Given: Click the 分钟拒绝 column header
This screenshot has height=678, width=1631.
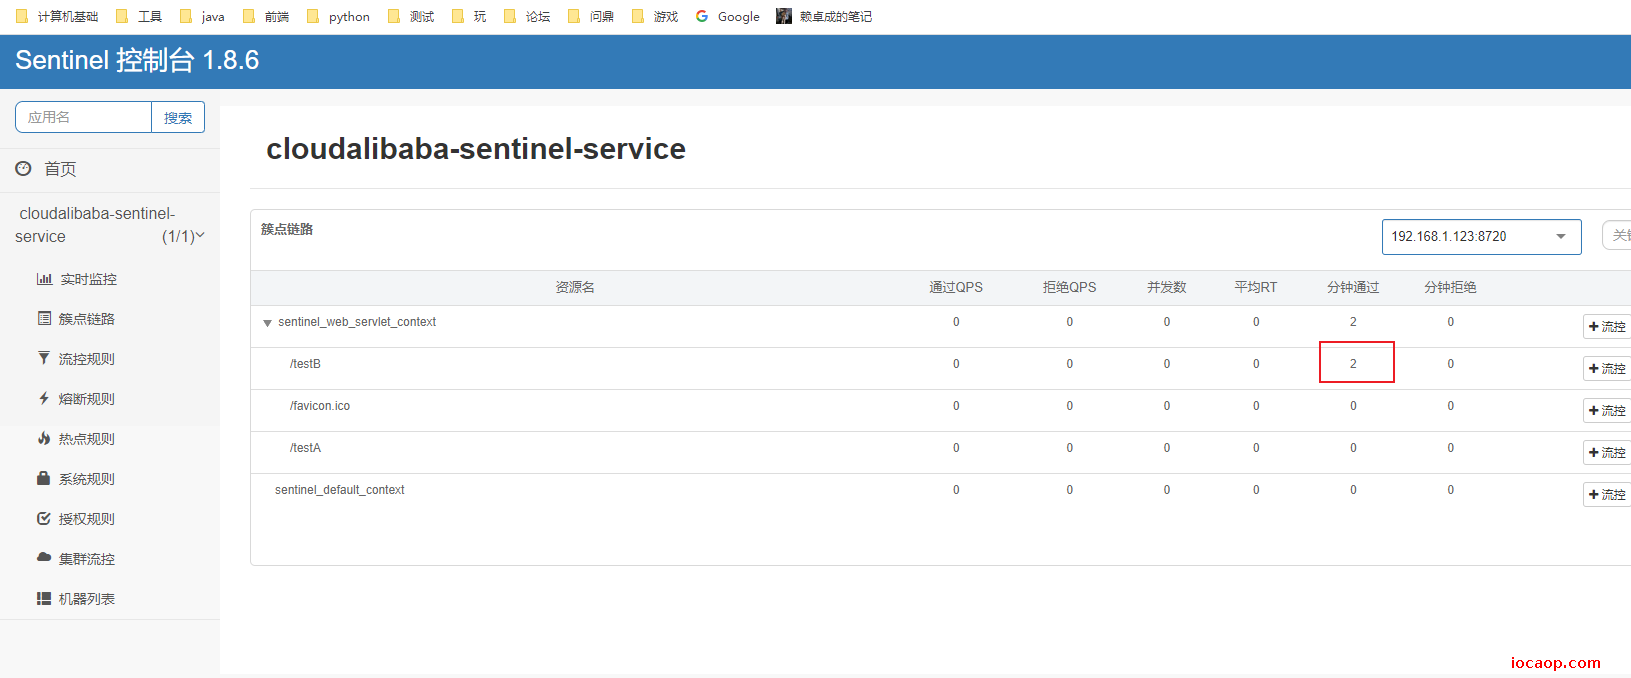Looking at the screenshot, I should point(1451,287).
